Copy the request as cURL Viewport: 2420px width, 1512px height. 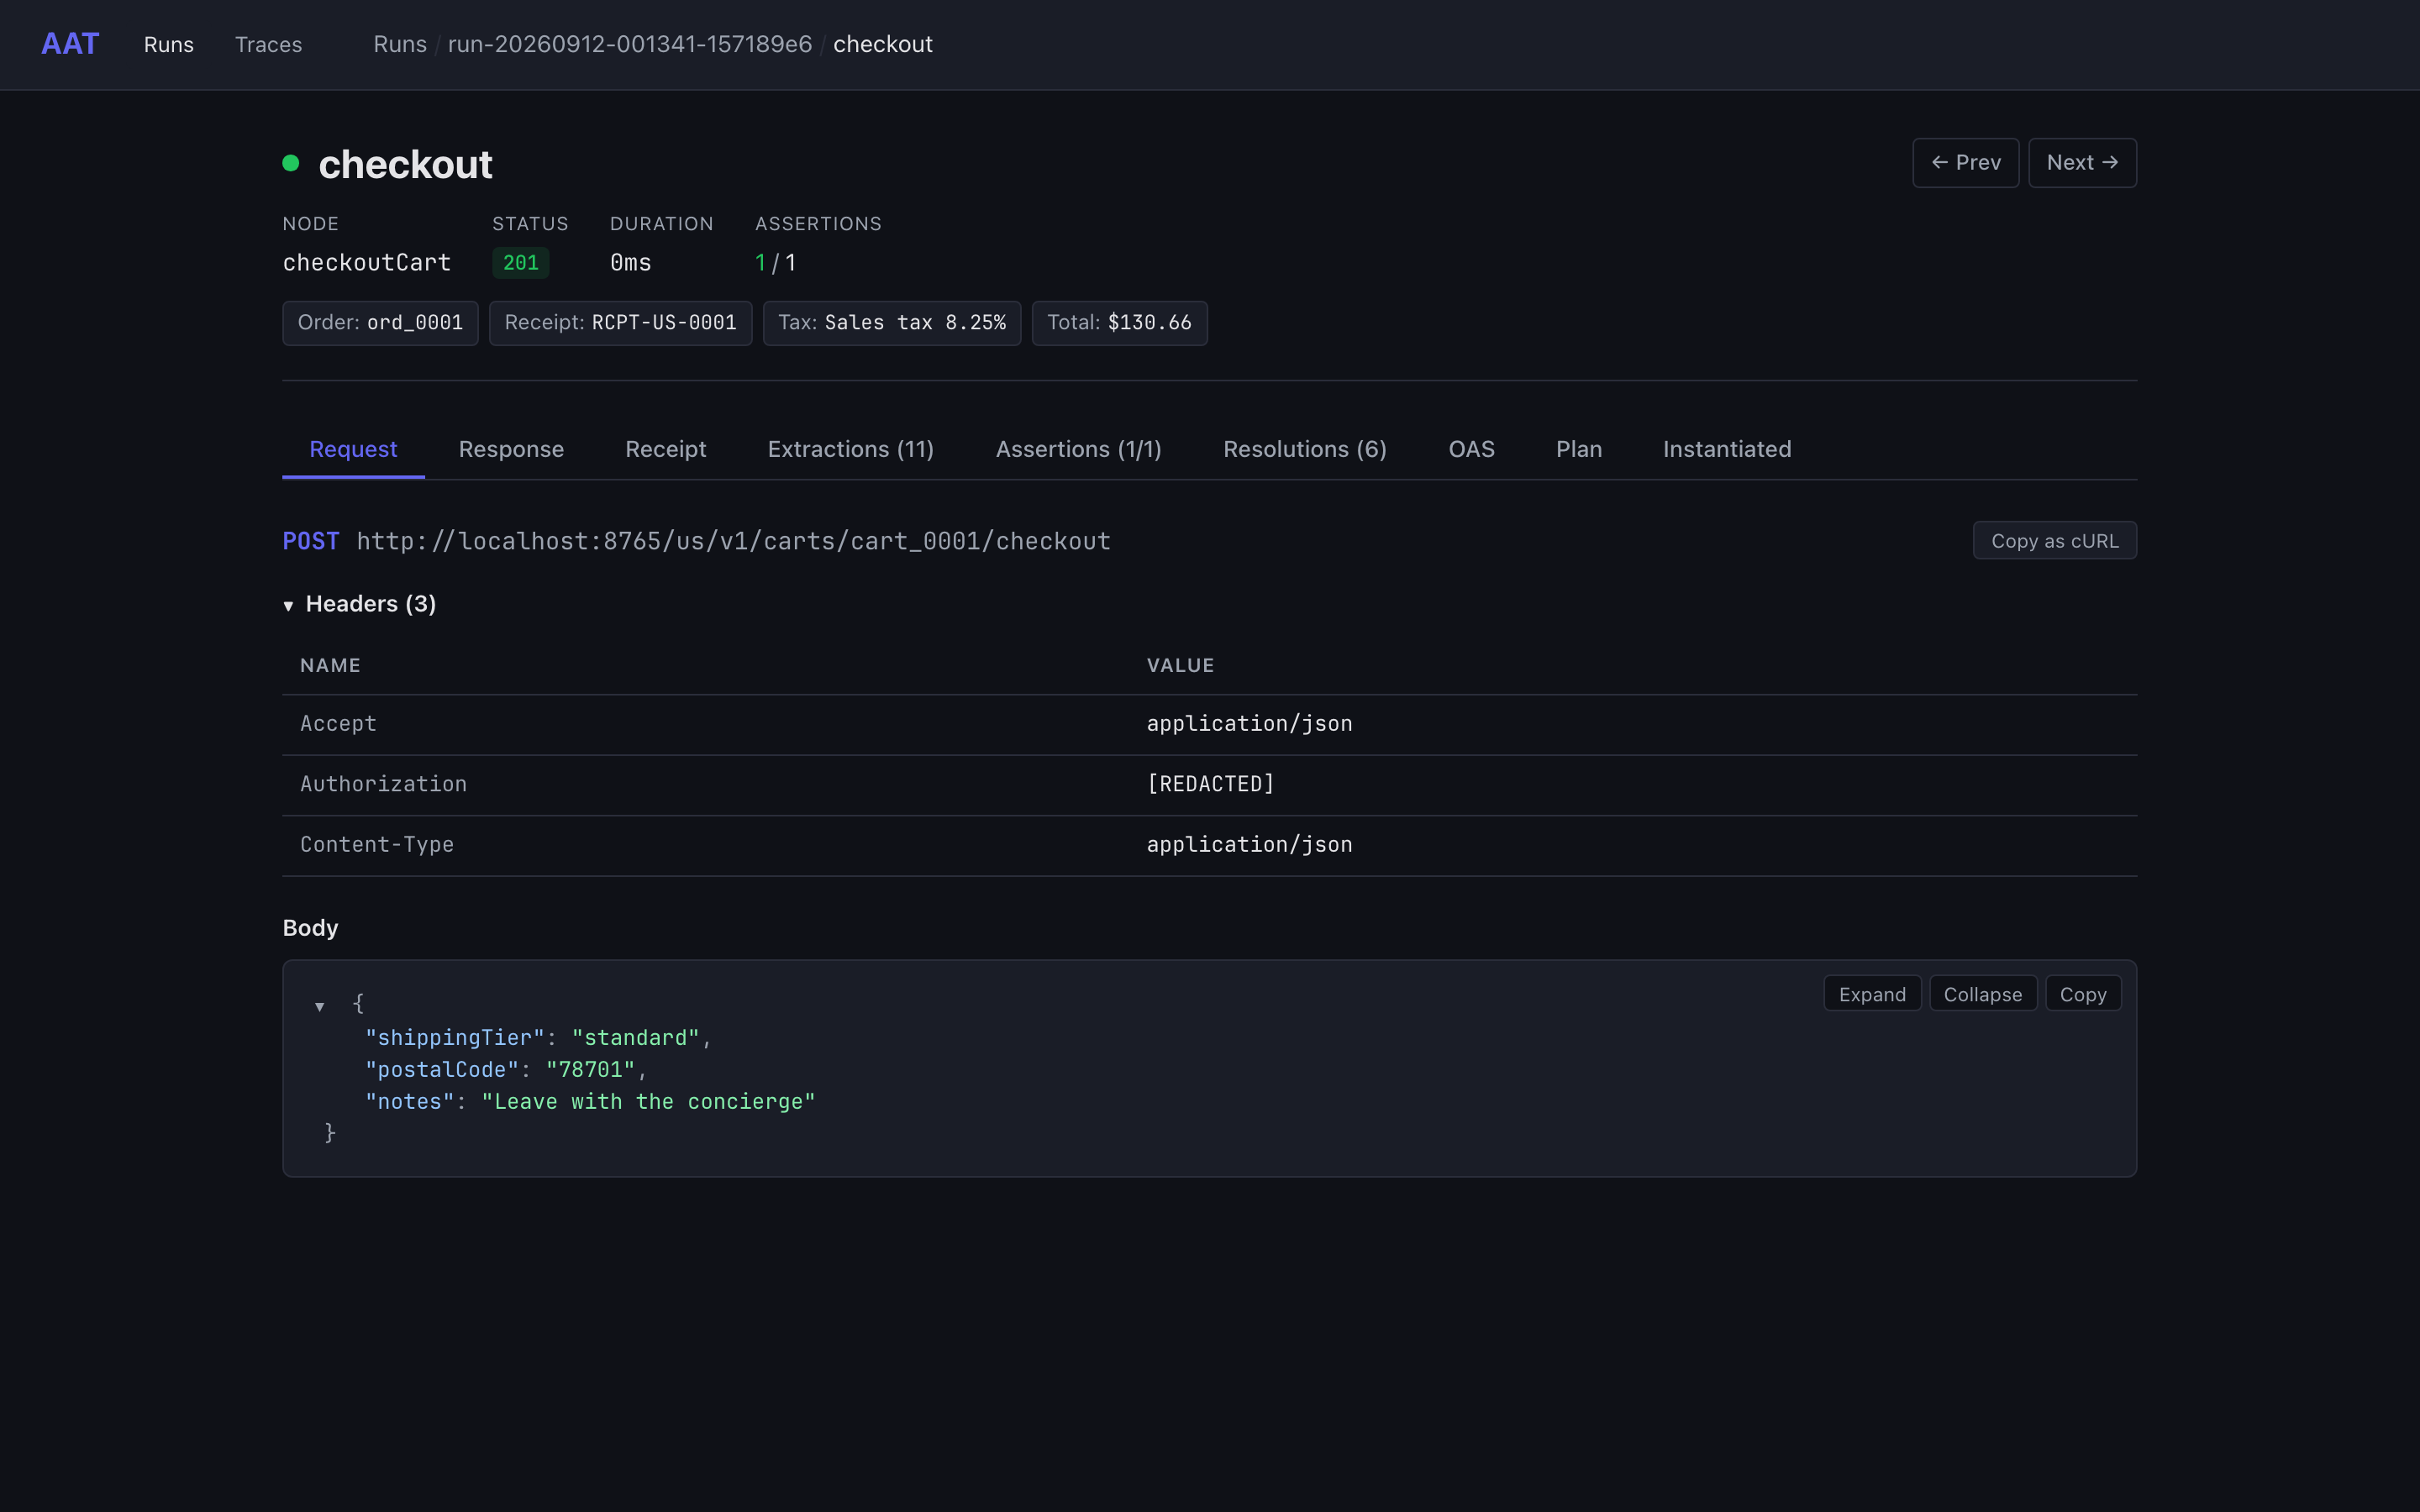coord(2054,541)
